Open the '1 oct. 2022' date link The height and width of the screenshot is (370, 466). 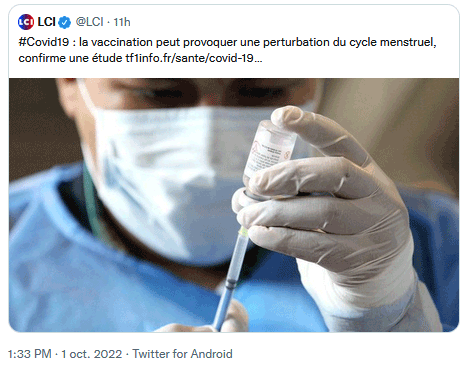pos(92,354)
